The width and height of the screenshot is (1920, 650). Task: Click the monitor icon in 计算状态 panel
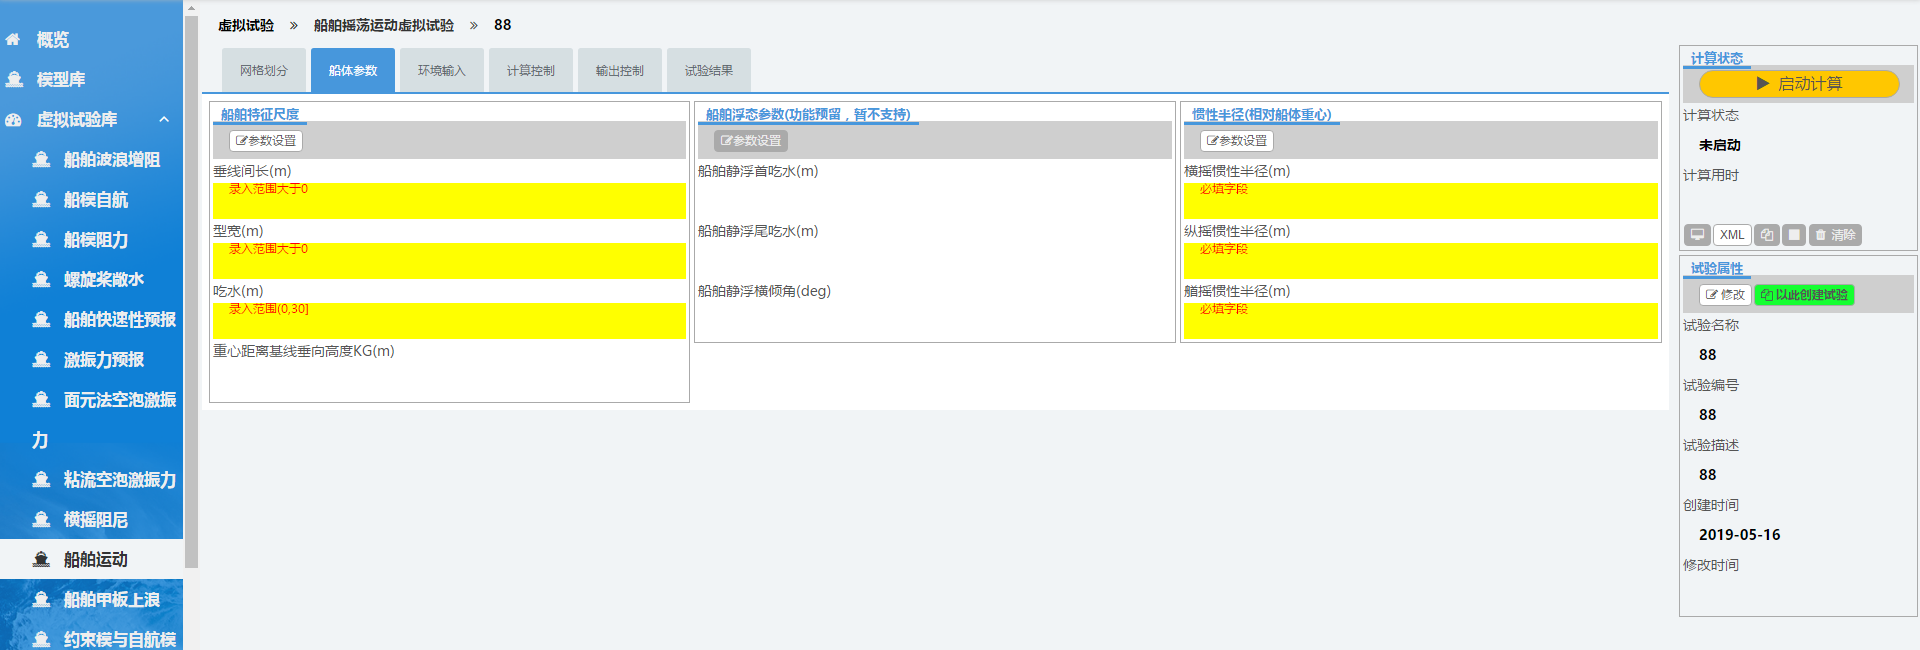pos(1697,235)
